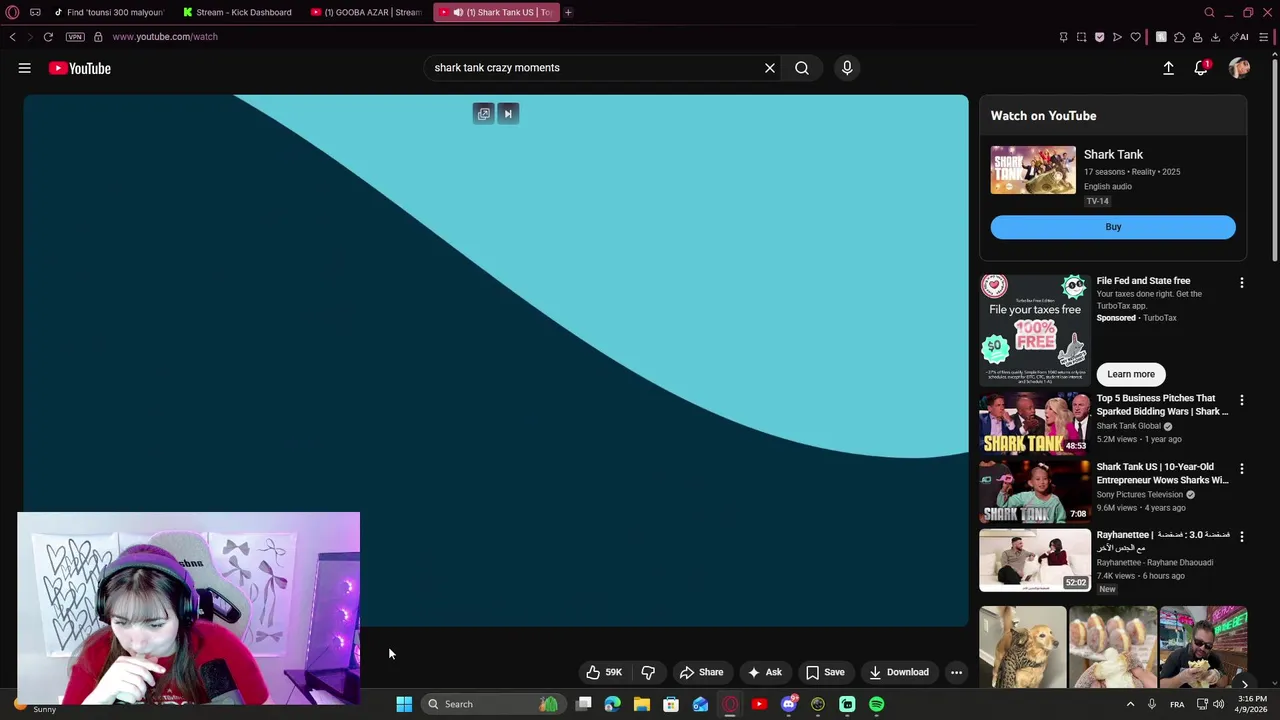This screenshot has width=1280, height=720.
Task: Open more actions three-dot menu under video
Action: point(956,672)
